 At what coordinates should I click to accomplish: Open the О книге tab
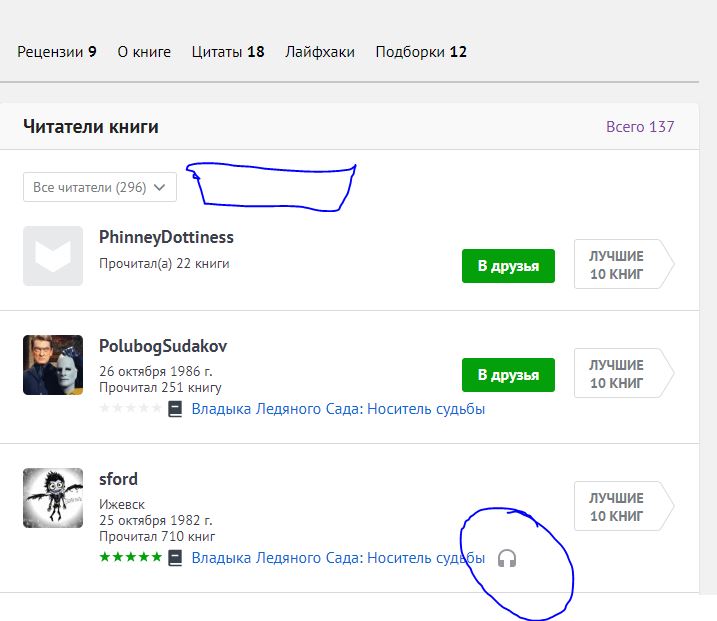coord(144,52)
